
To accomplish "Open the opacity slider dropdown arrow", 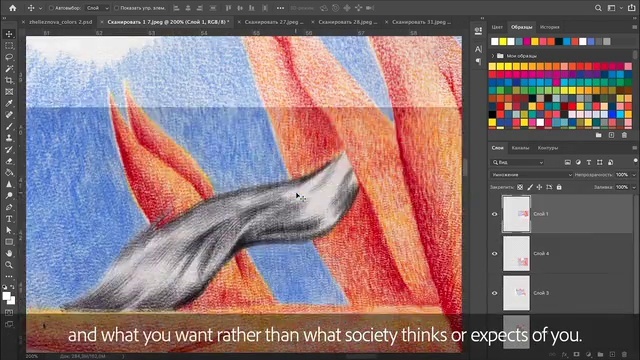I will (634, 175).
